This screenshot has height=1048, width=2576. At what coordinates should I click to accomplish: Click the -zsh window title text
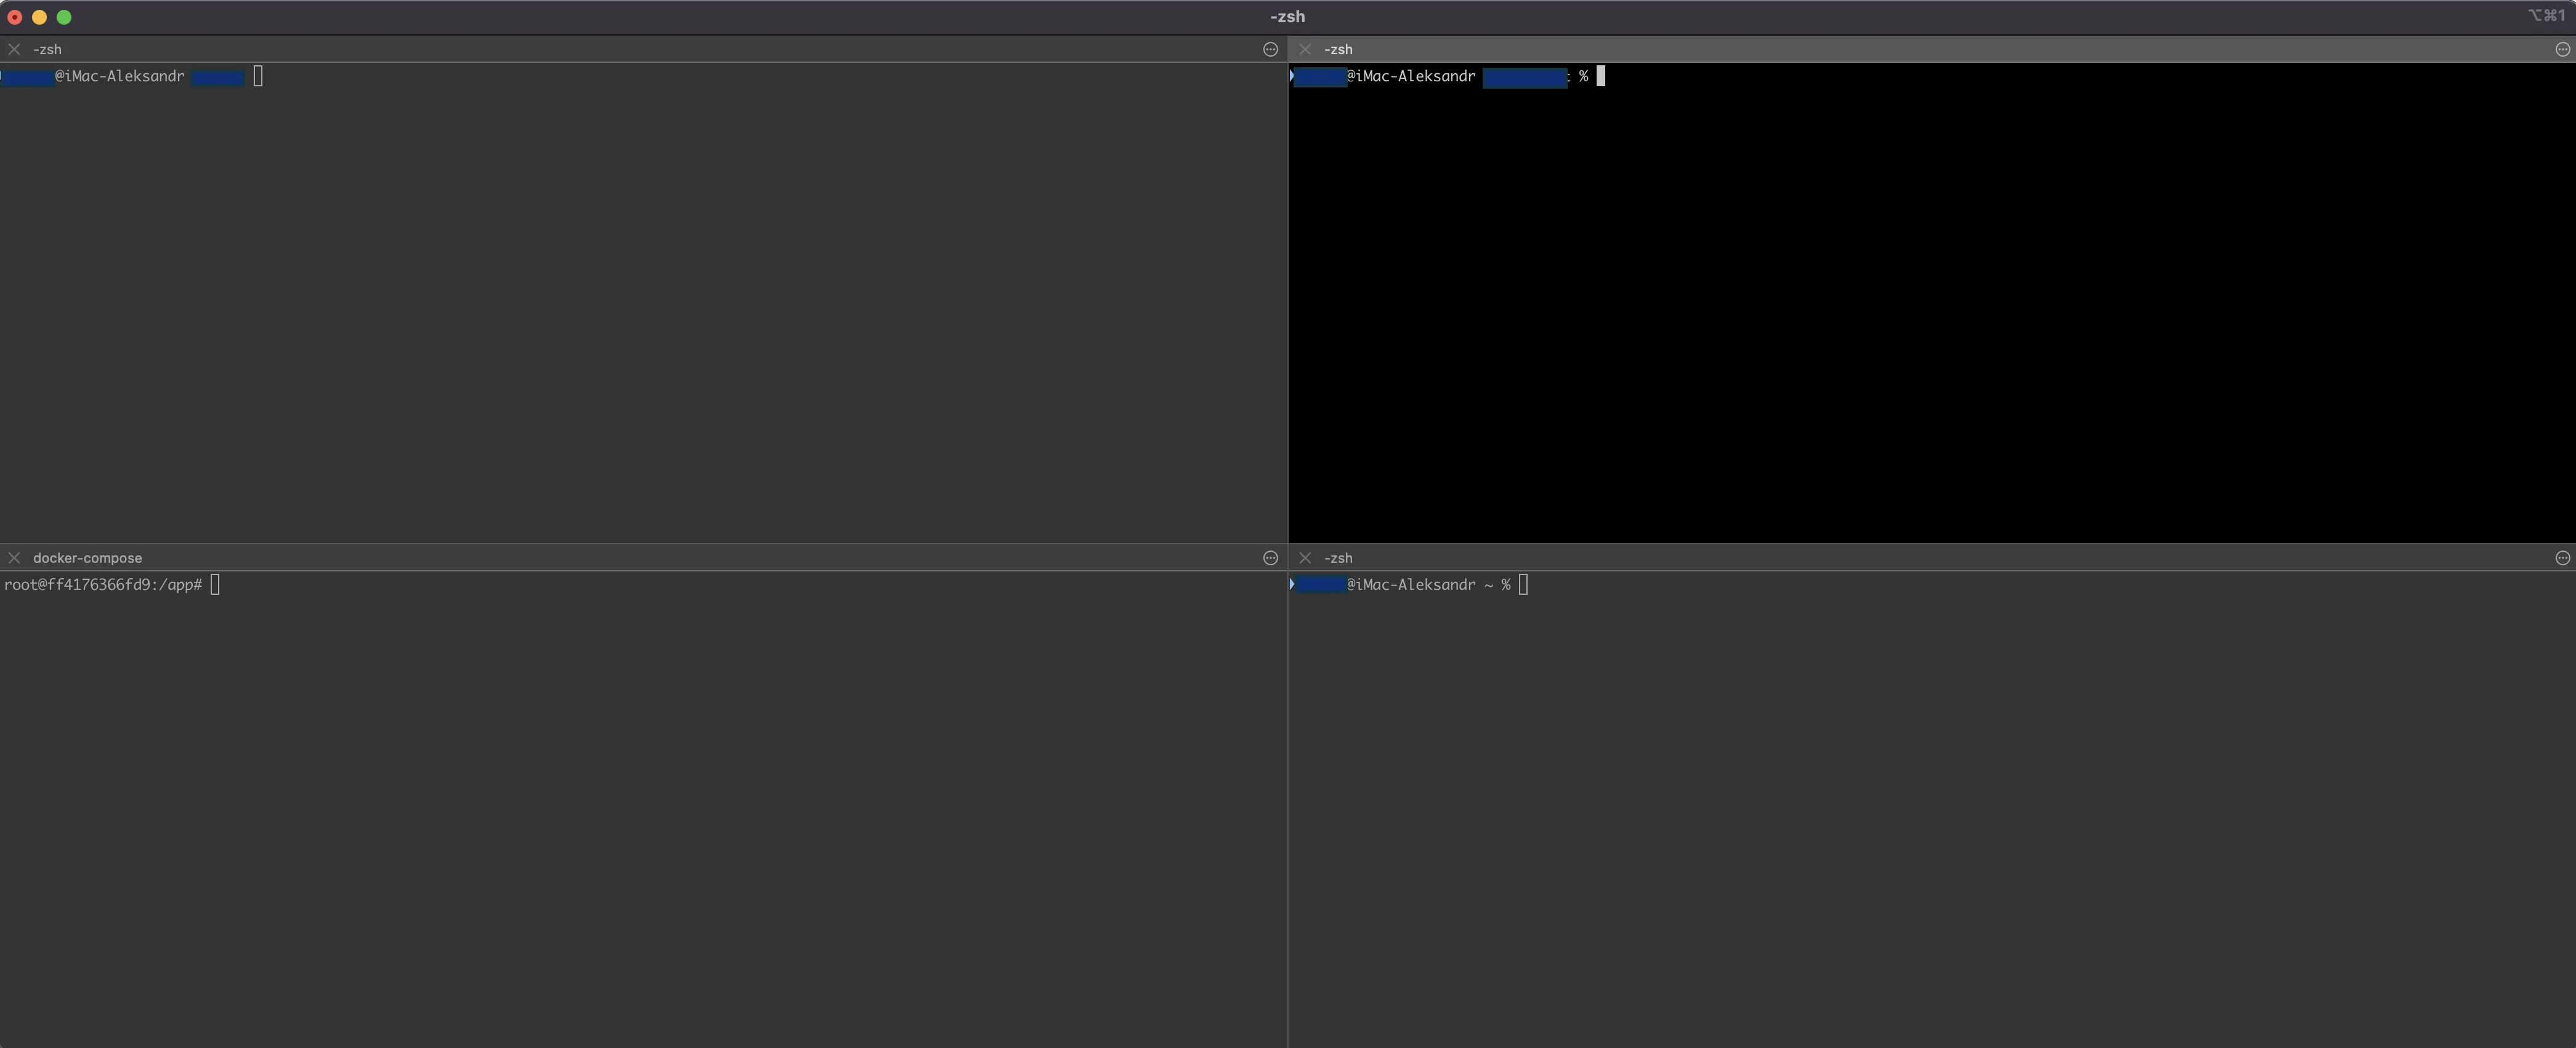point(1287,17)
